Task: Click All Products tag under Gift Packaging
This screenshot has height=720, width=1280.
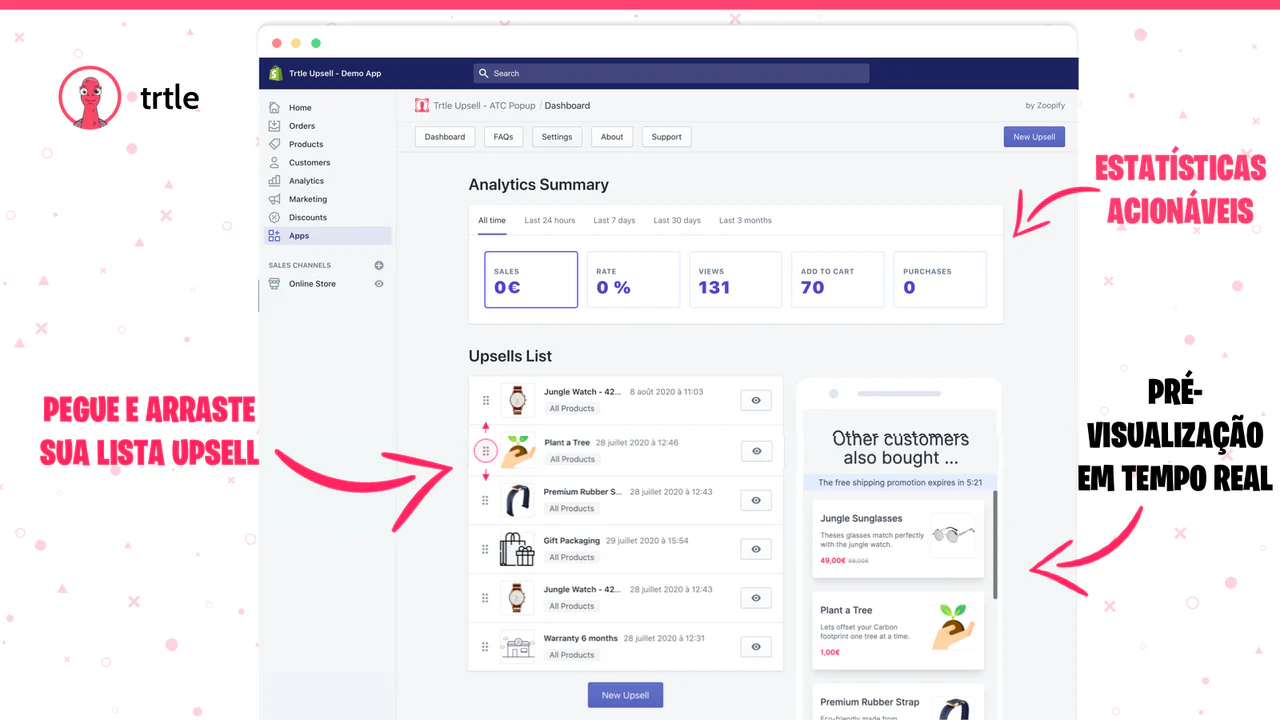Action: [x=571, y=557]
